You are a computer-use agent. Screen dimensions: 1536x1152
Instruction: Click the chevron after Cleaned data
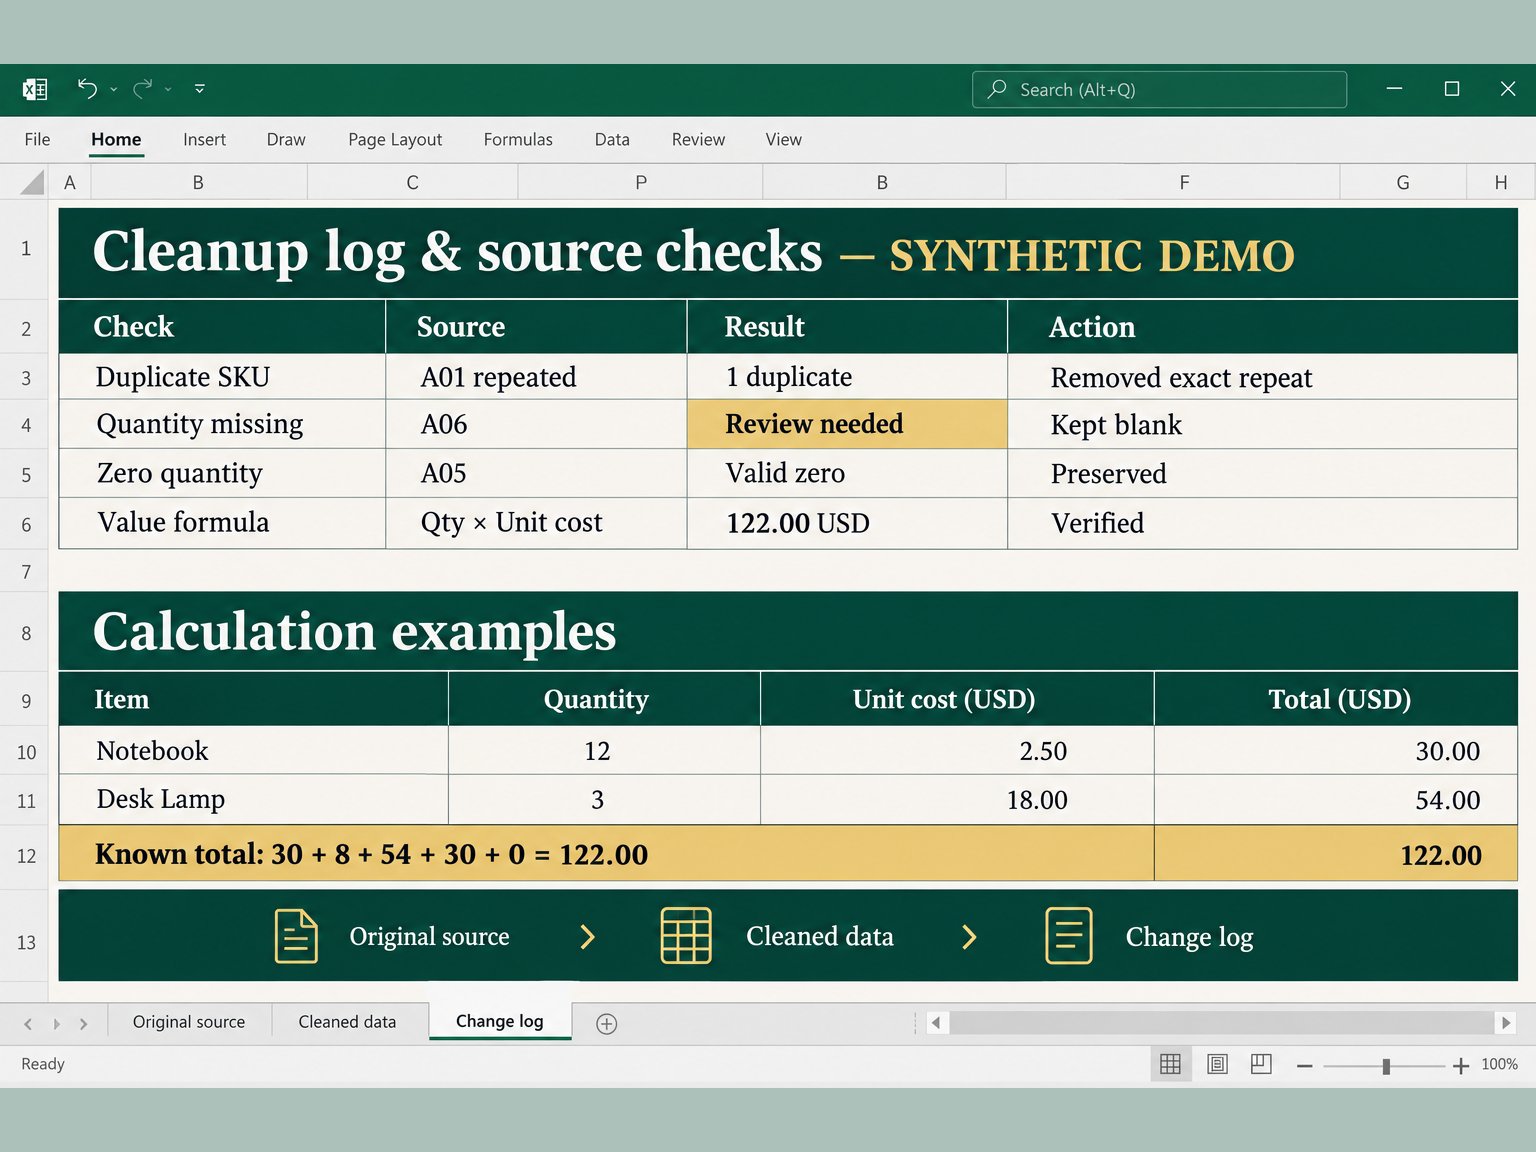click(969, 937)
